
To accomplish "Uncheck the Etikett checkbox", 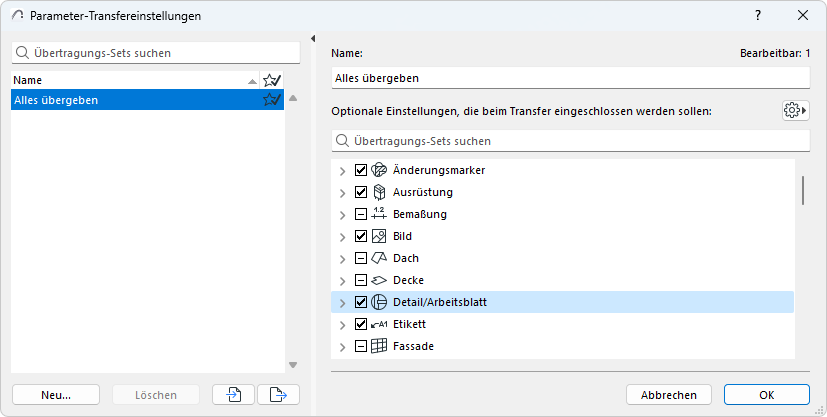I will click(x=361, y=324).
